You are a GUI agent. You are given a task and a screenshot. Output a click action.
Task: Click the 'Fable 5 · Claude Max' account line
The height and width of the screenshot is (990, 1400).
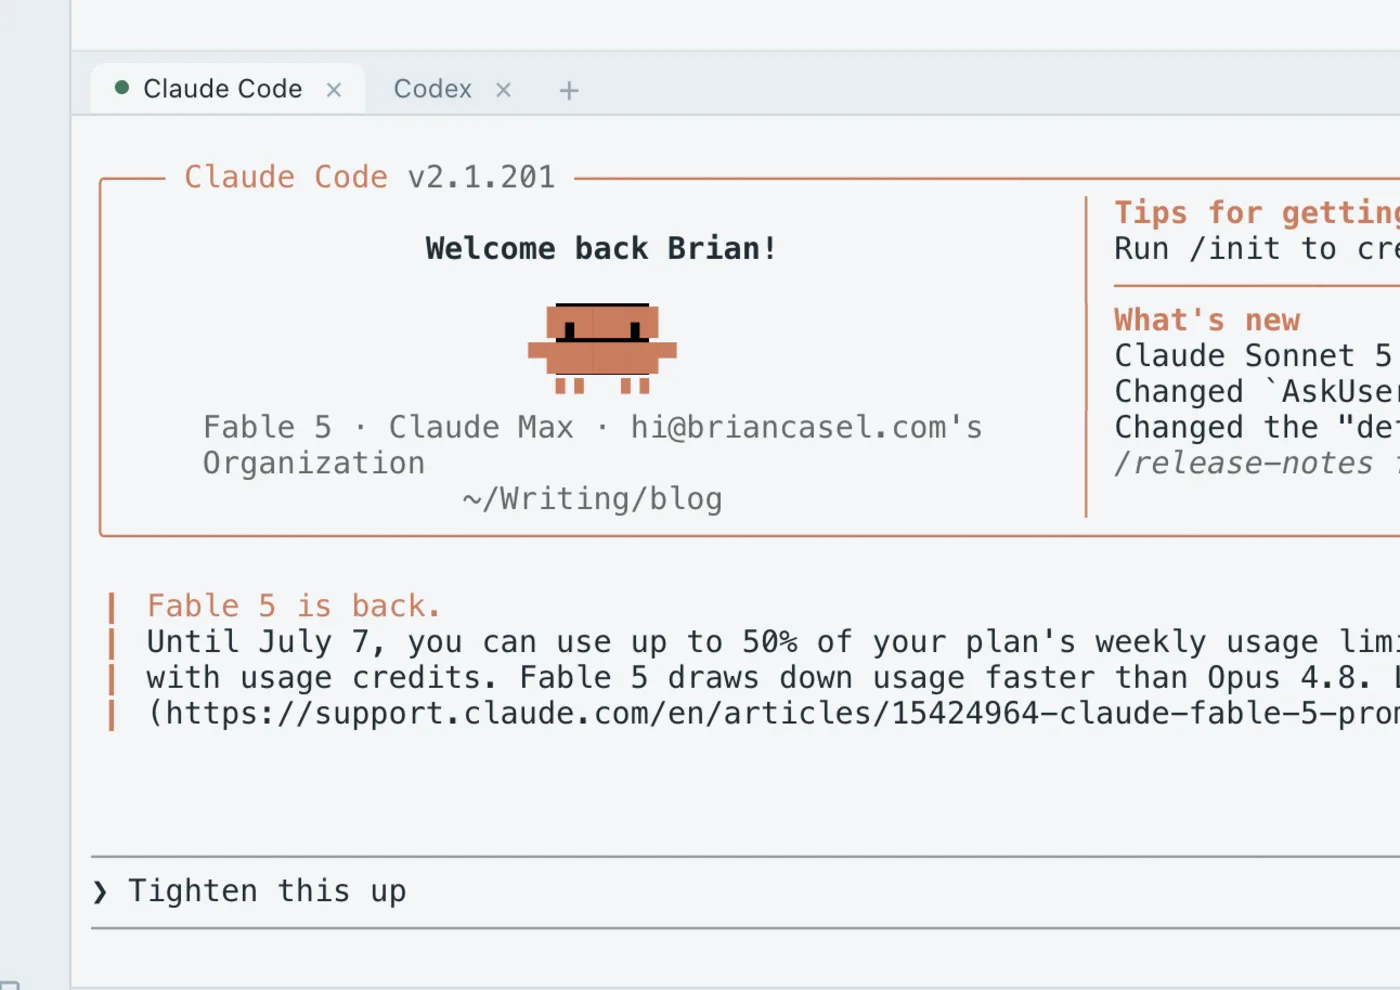(593, 428)
